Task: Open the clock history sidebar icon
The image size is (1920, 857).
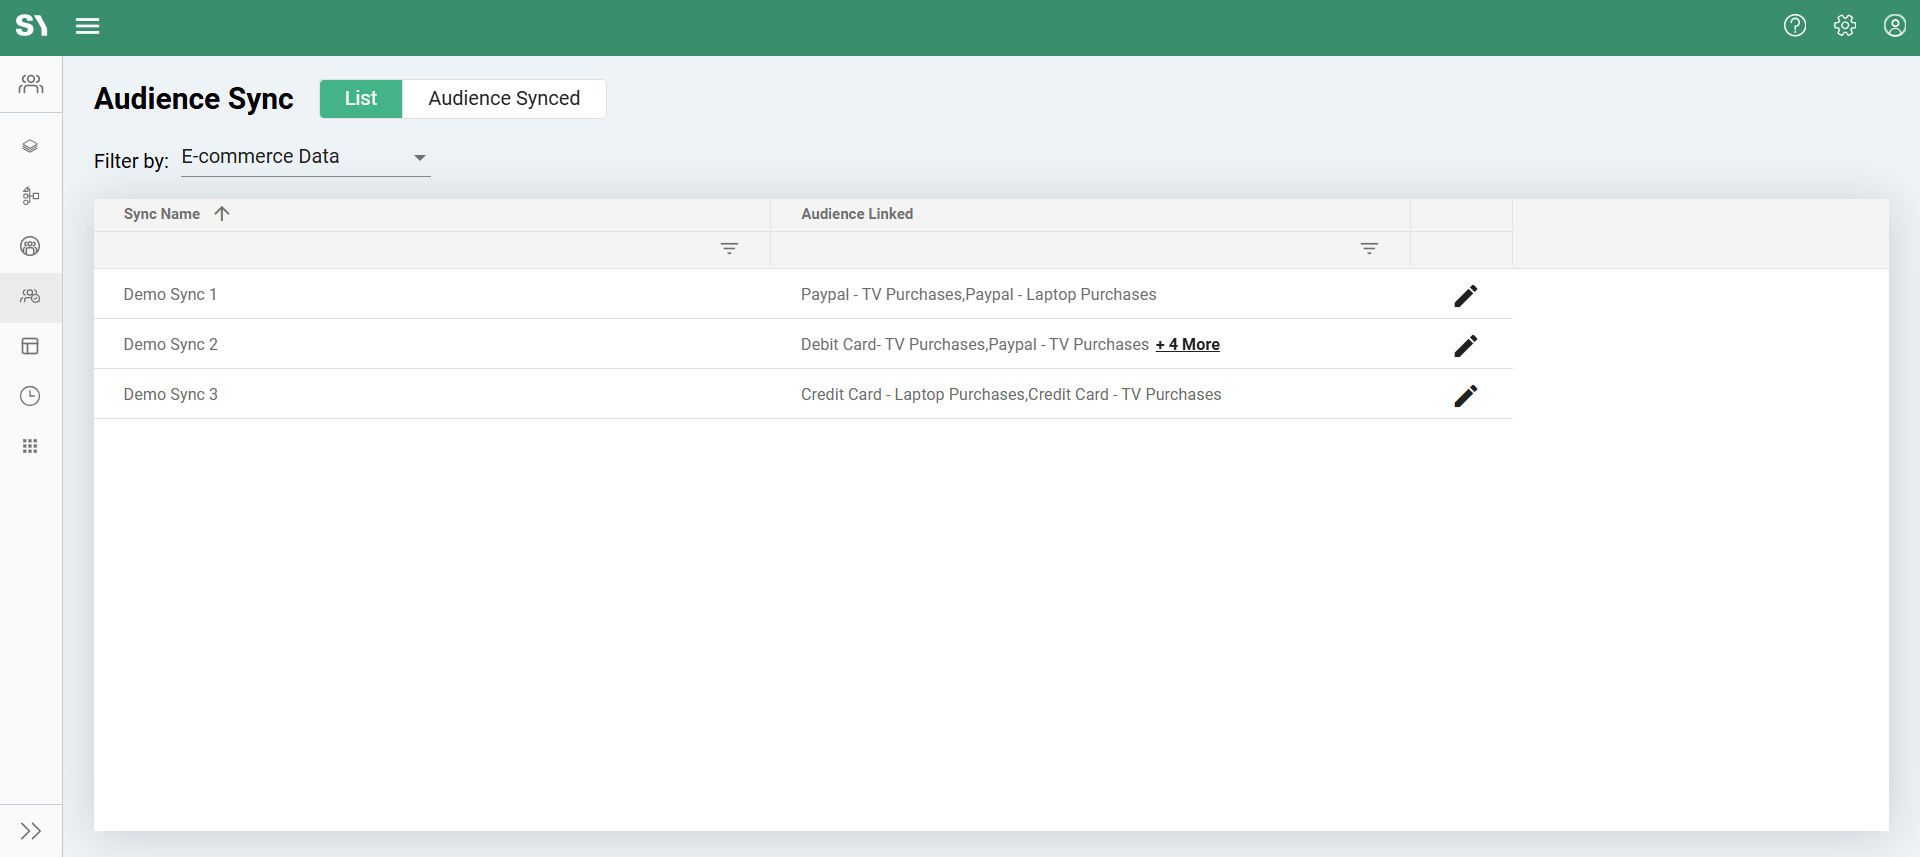Action: (30, 396)
